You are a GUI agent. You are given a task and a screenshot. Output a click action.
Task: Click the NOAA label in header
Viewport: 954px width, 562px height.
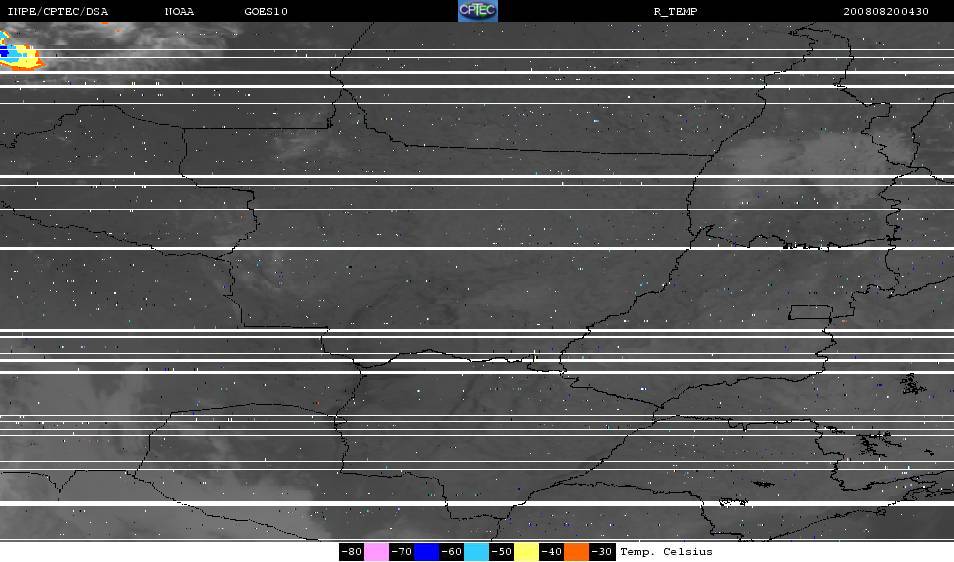(x=179, y=11)
